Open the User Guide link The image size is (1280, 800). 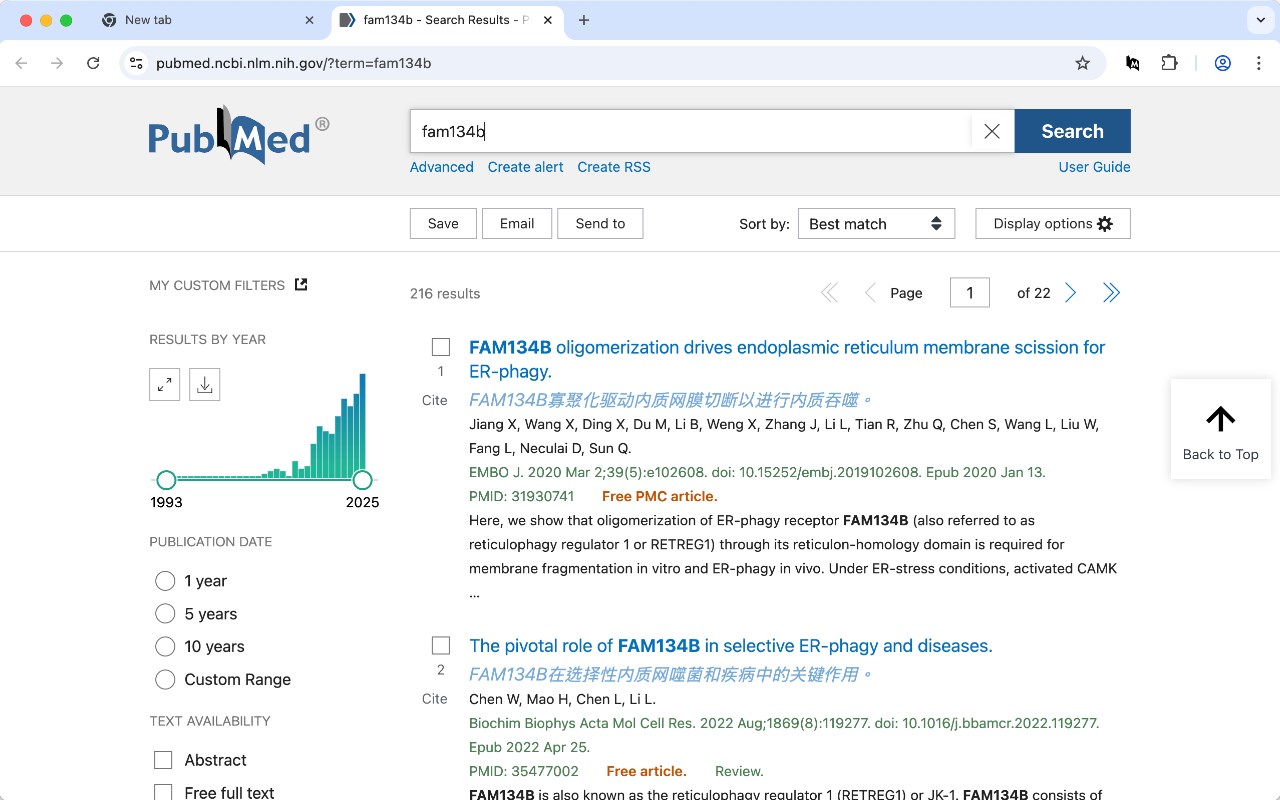tap(1094, 167)
